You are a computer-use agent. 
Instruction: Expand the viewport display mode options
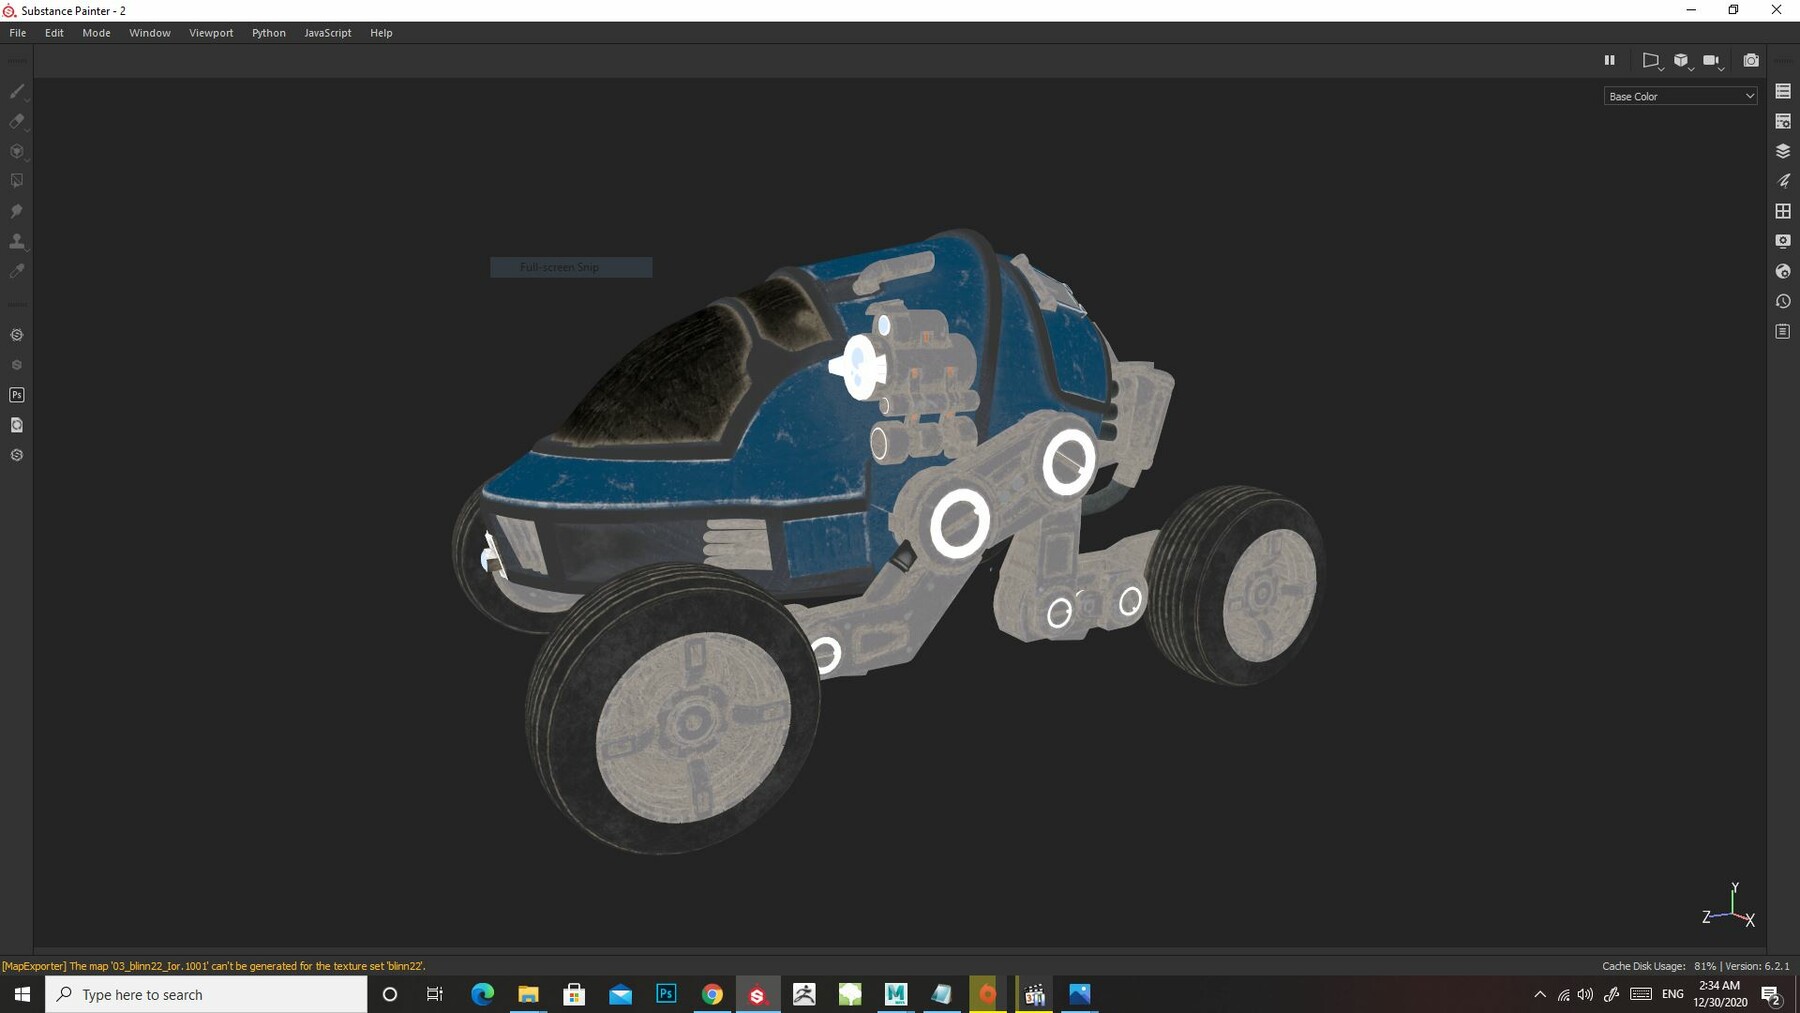pos(1661,69)
